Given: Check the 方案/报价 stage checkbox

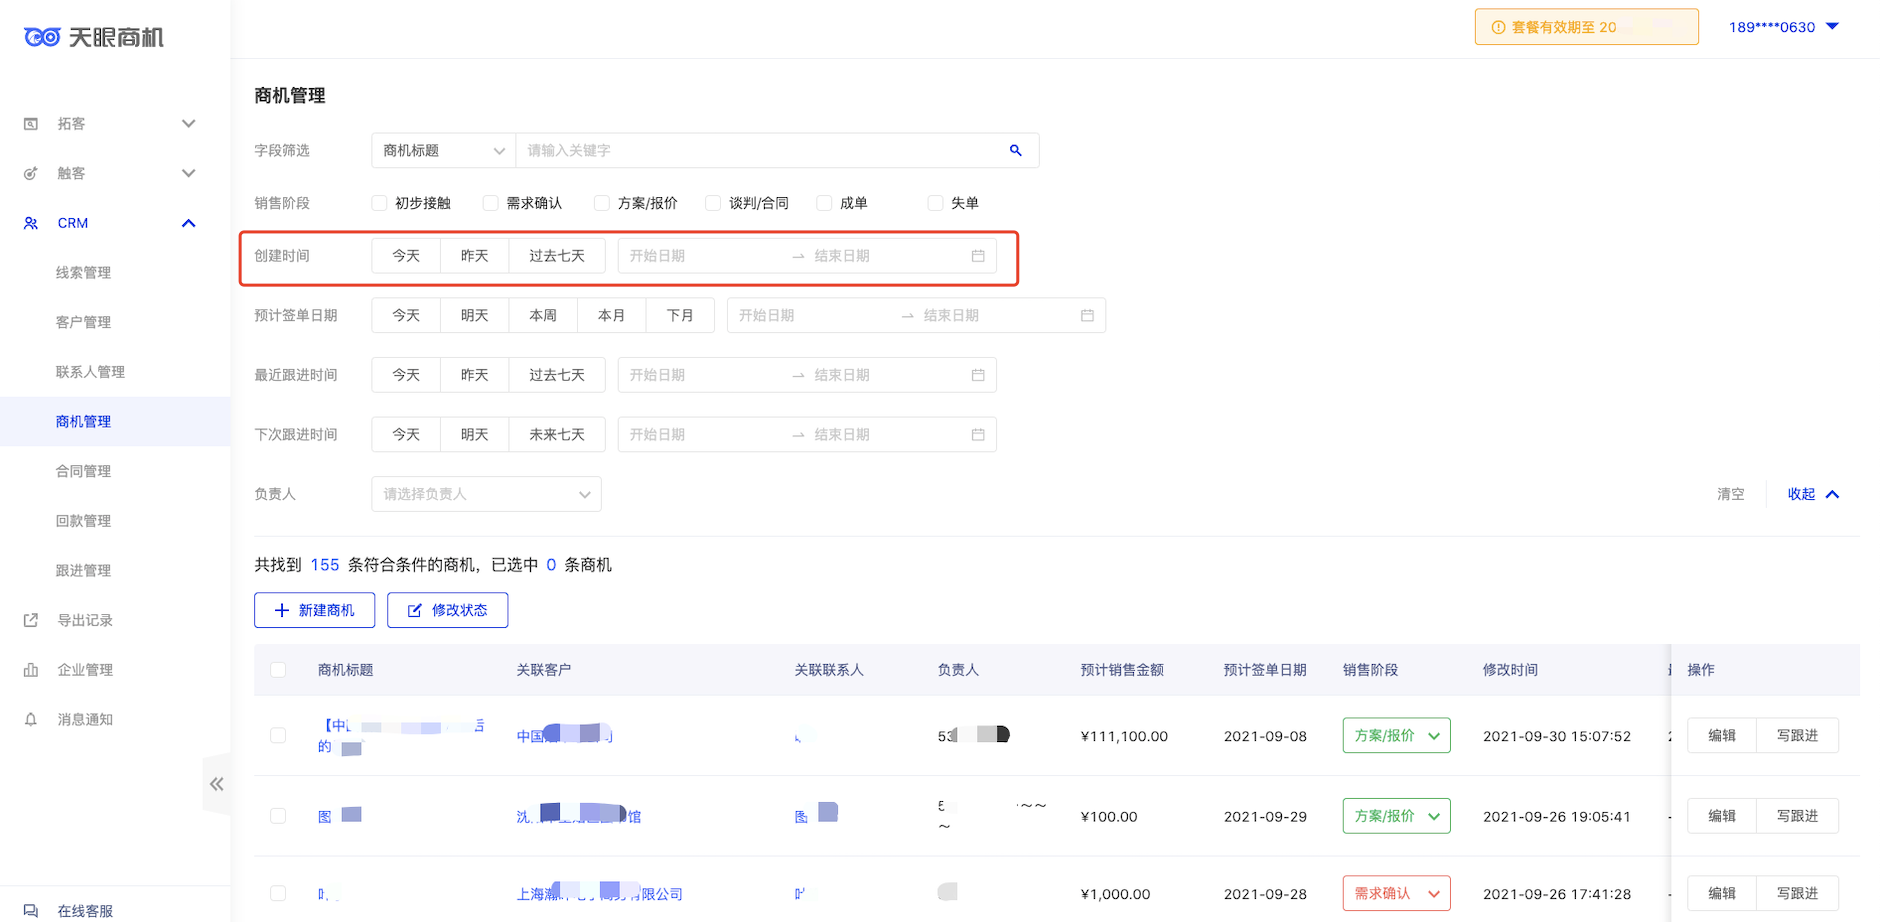Looking at the screenshot, I should [602, 203].
